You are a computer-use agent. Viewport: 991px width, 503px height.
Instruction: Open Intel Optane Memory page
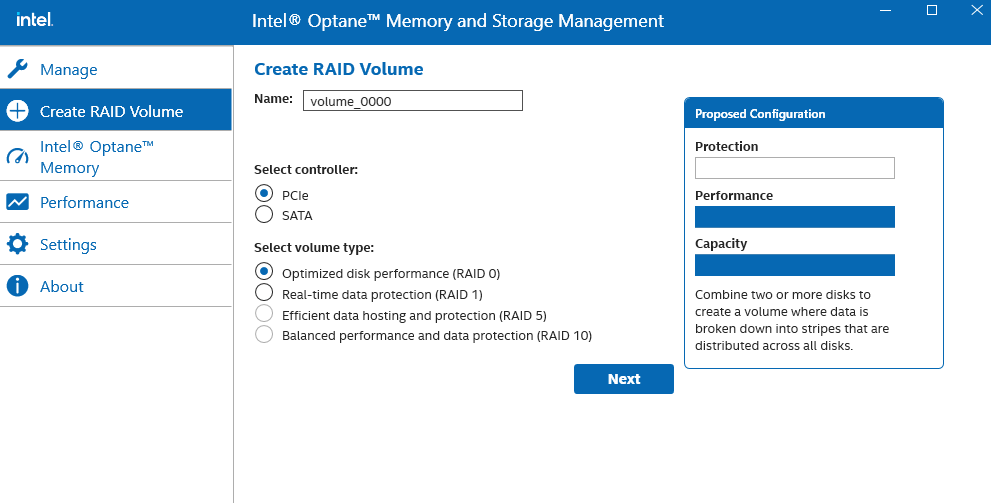116,156
